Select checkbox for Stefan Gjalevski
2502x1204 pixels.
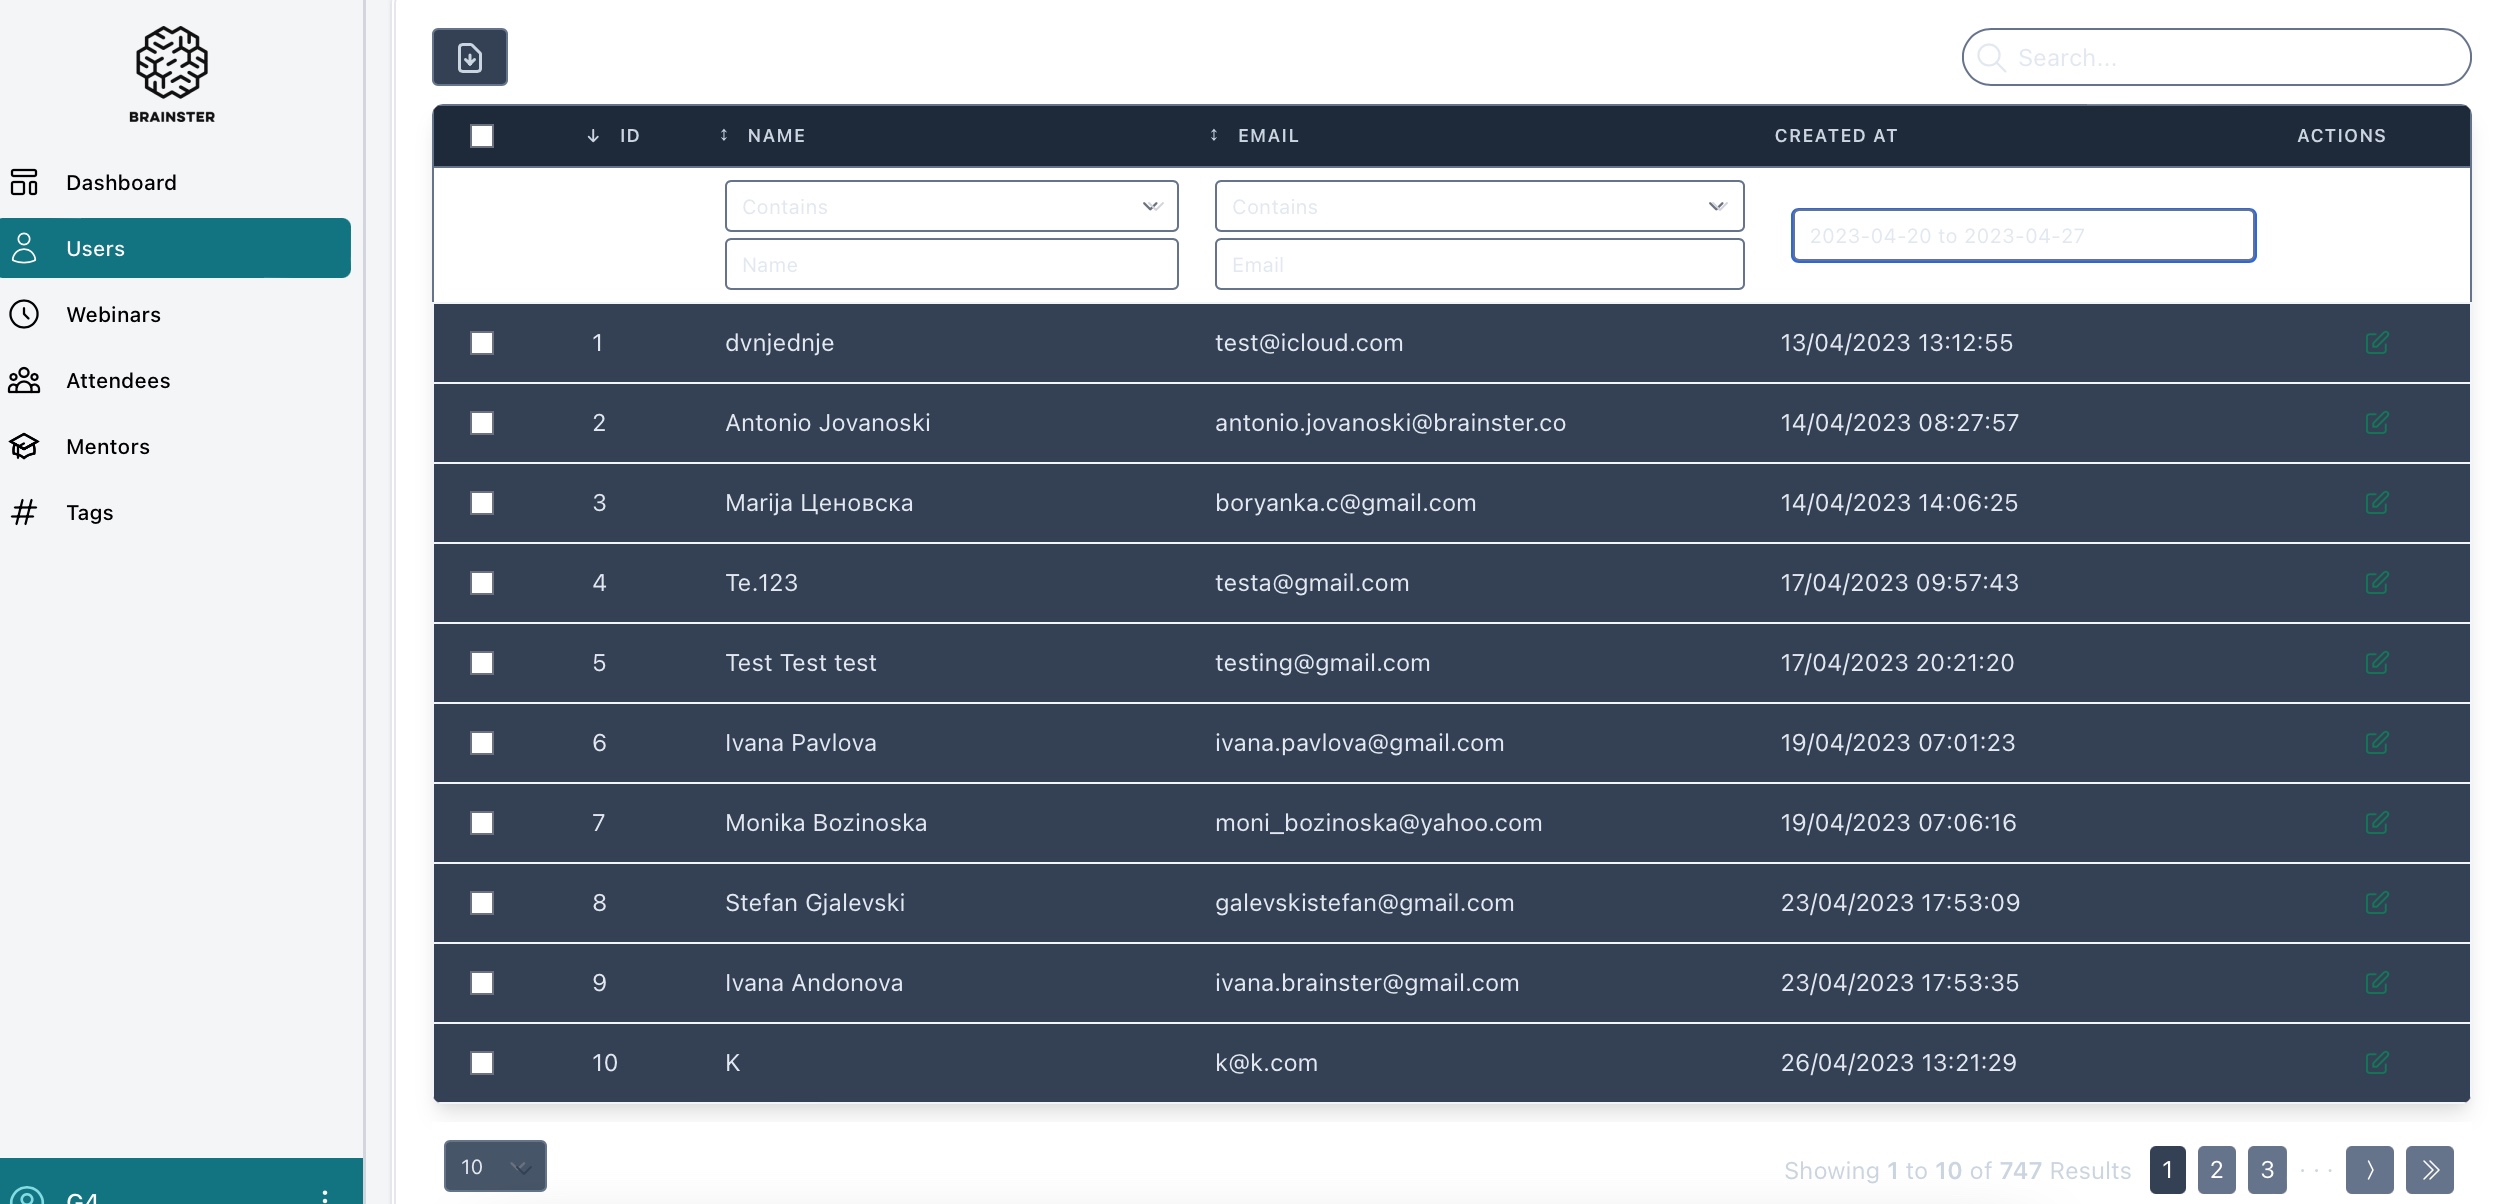[x=482, y=903]
